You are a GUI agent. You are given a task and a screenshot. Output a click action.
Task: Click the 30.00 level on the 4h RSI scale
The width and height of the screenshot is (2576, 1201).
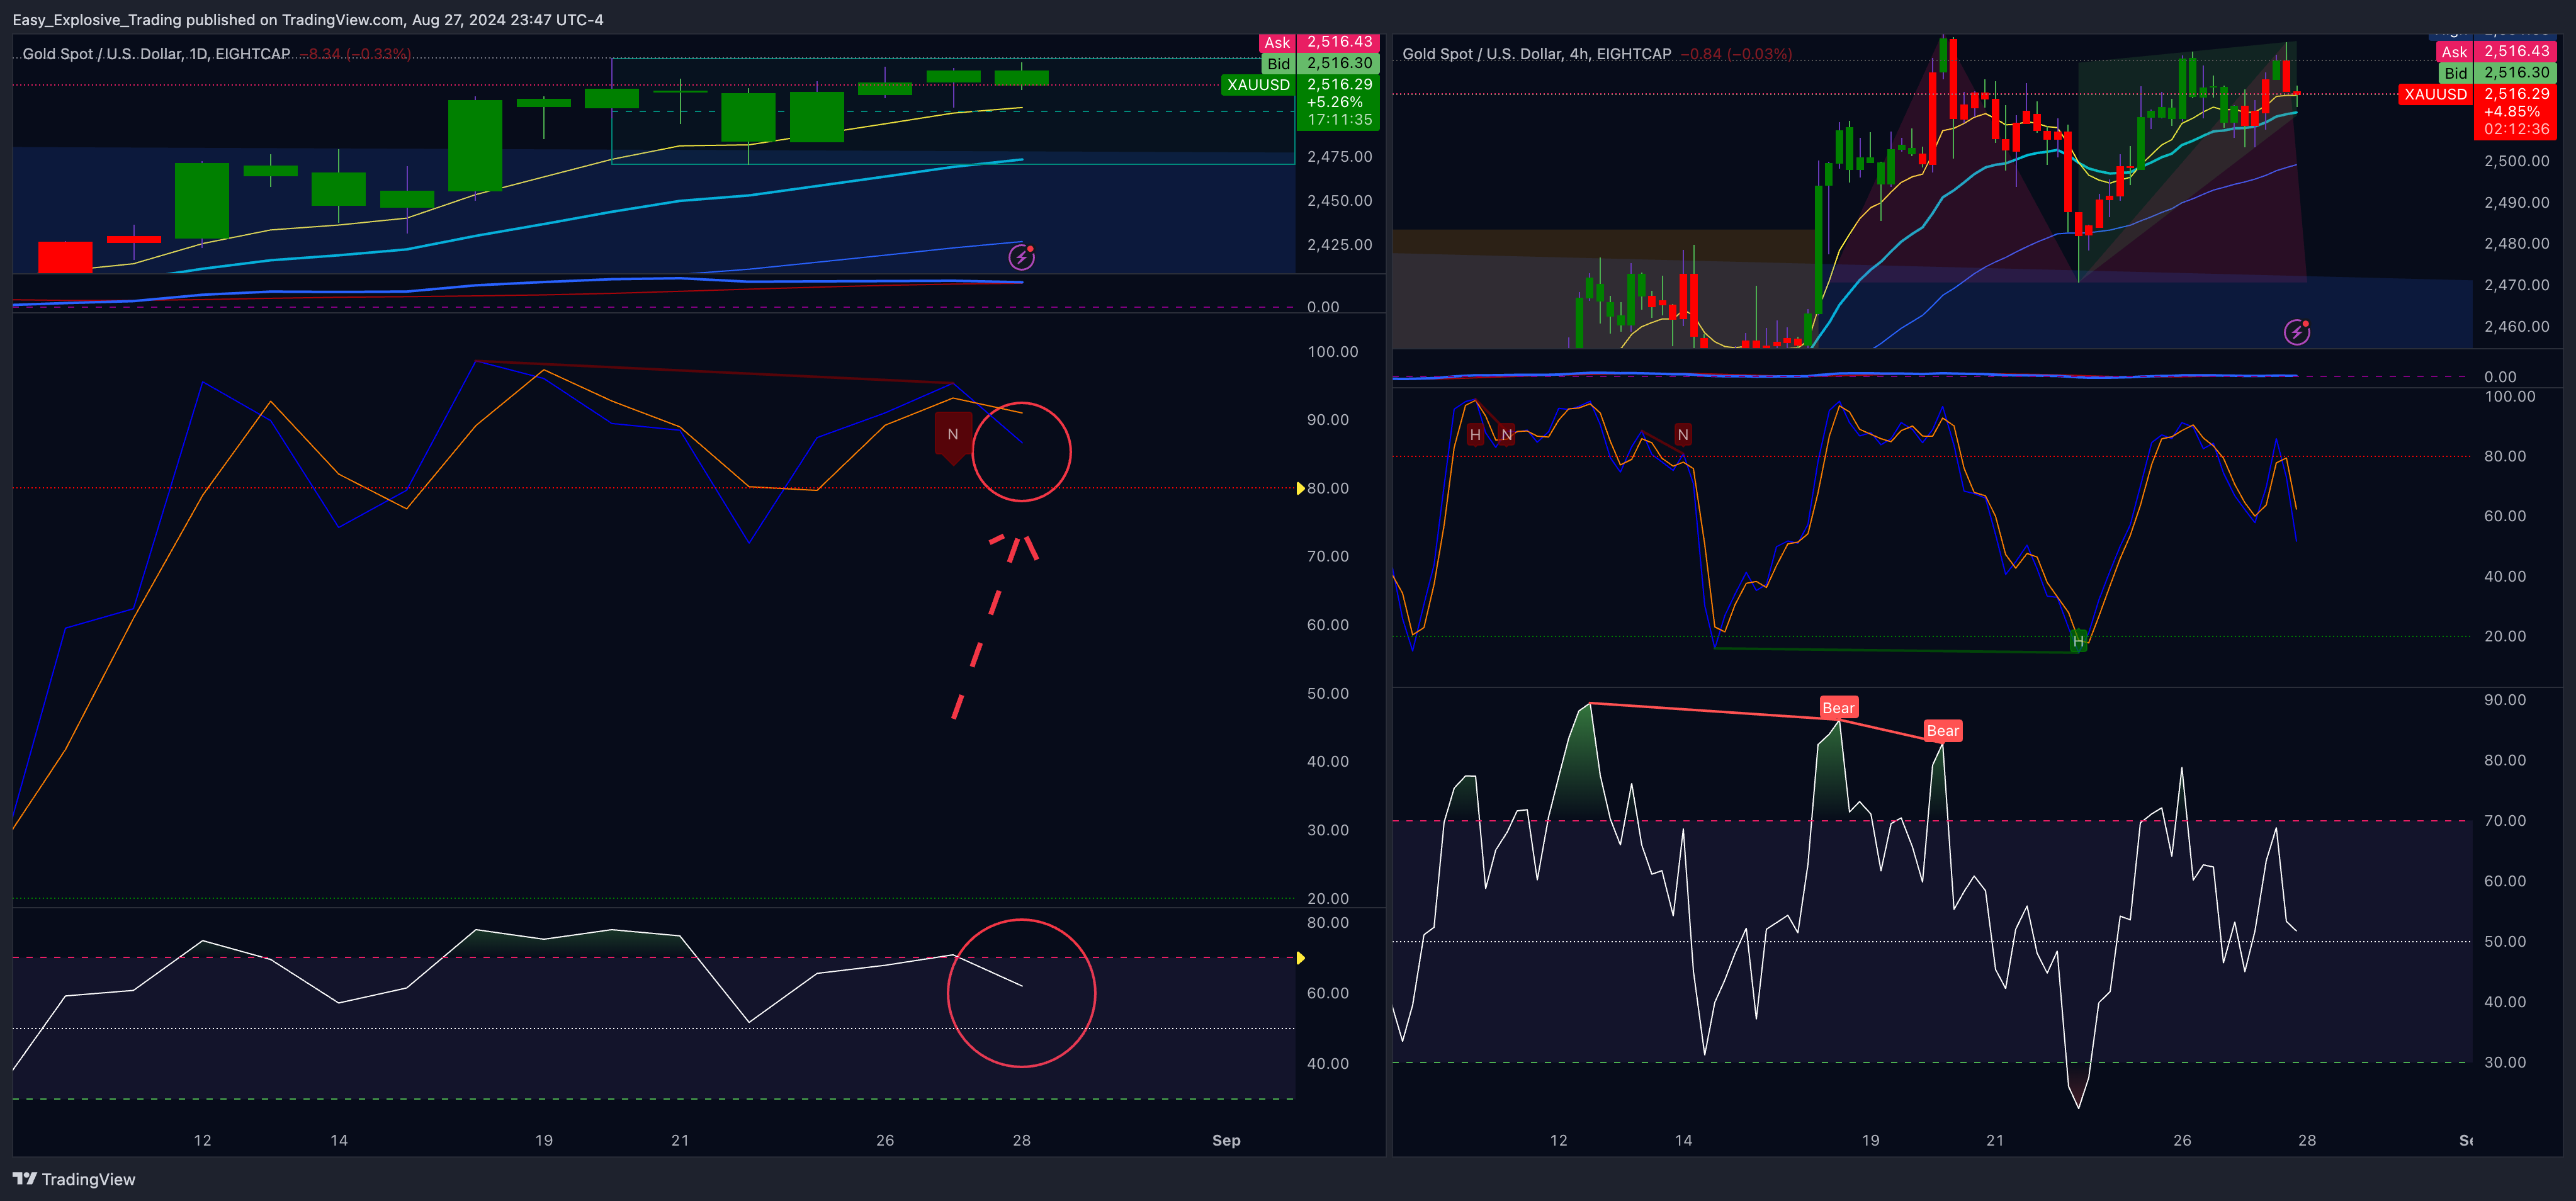pyautogui.click(x=2504, y=1063)
